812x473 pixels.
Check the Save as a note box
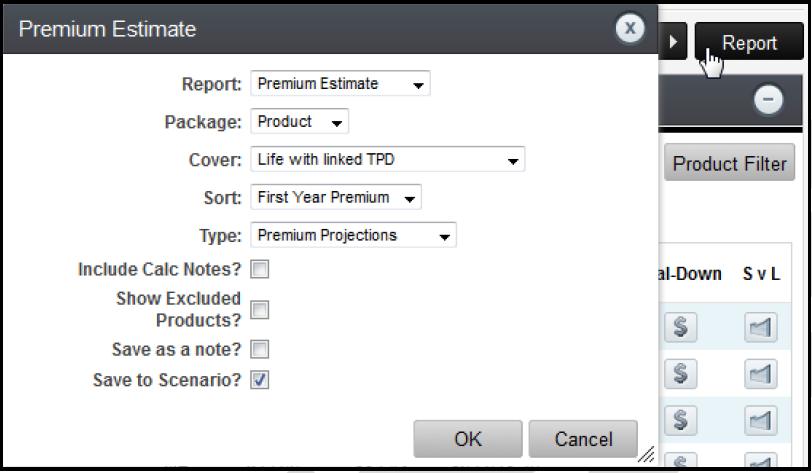pyautogui.click(x=259, y=349)
